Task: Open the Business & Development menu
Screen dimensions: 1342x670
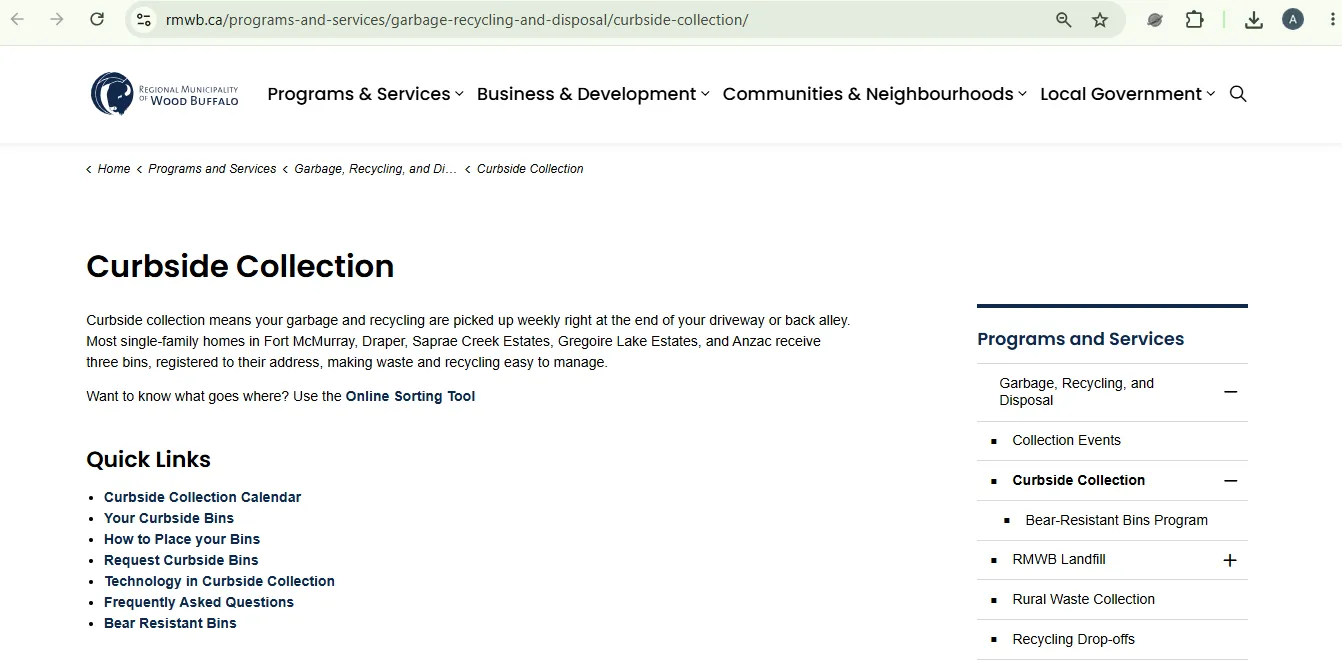Action: [x=593, y=94]
